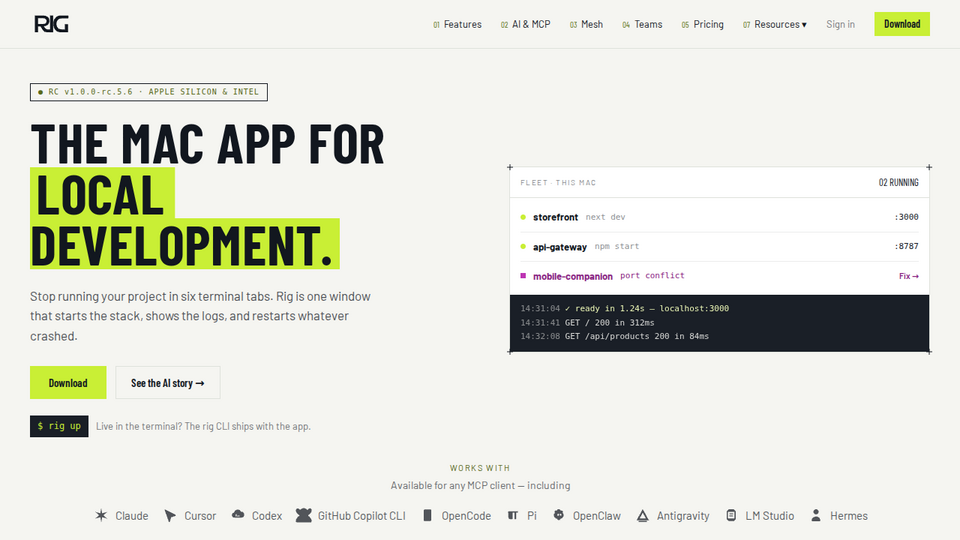Click the RIG logo
Screen dimensions: 960x540
pyautogui.click(x=51, y=24)
